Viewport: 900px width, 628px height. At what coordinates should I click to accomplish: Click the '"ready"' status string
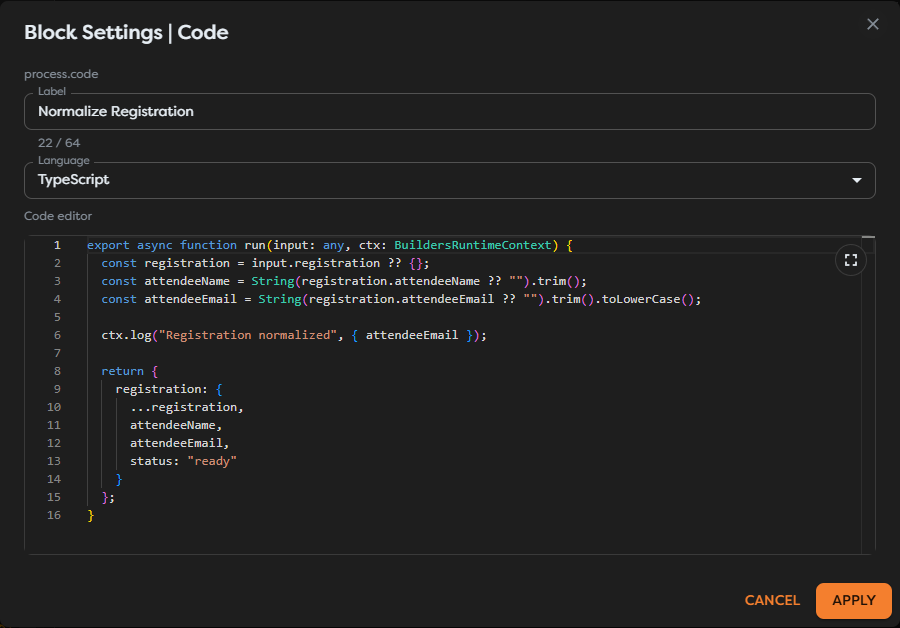pos(212,461)
